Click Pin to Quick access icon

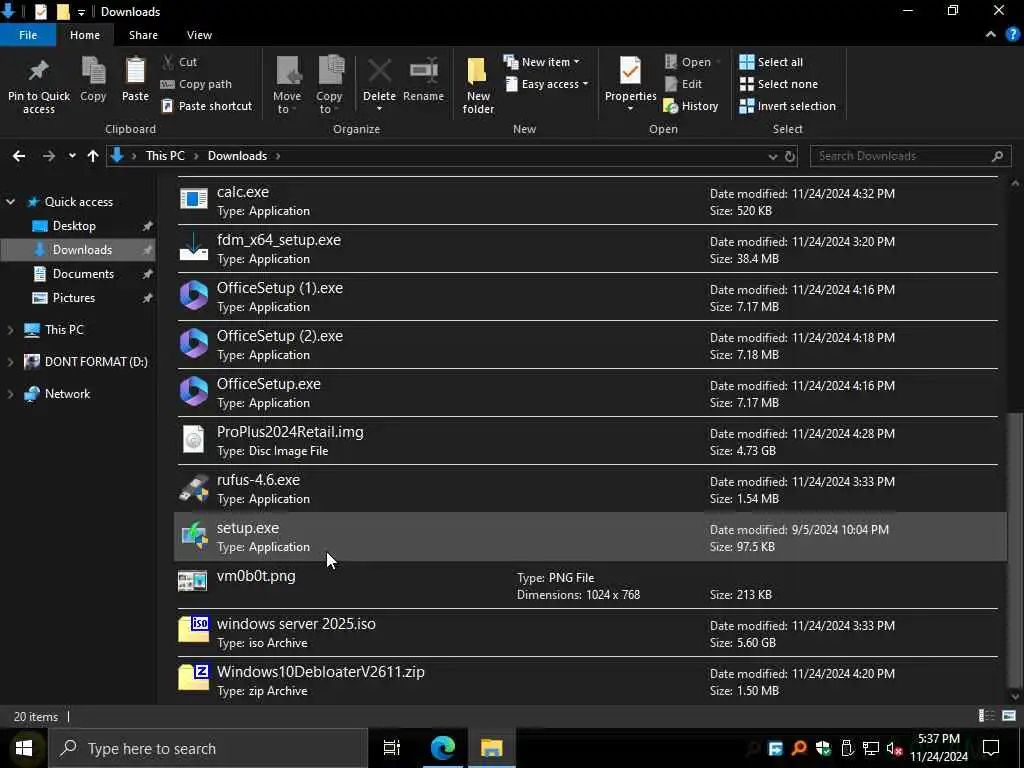39,71
